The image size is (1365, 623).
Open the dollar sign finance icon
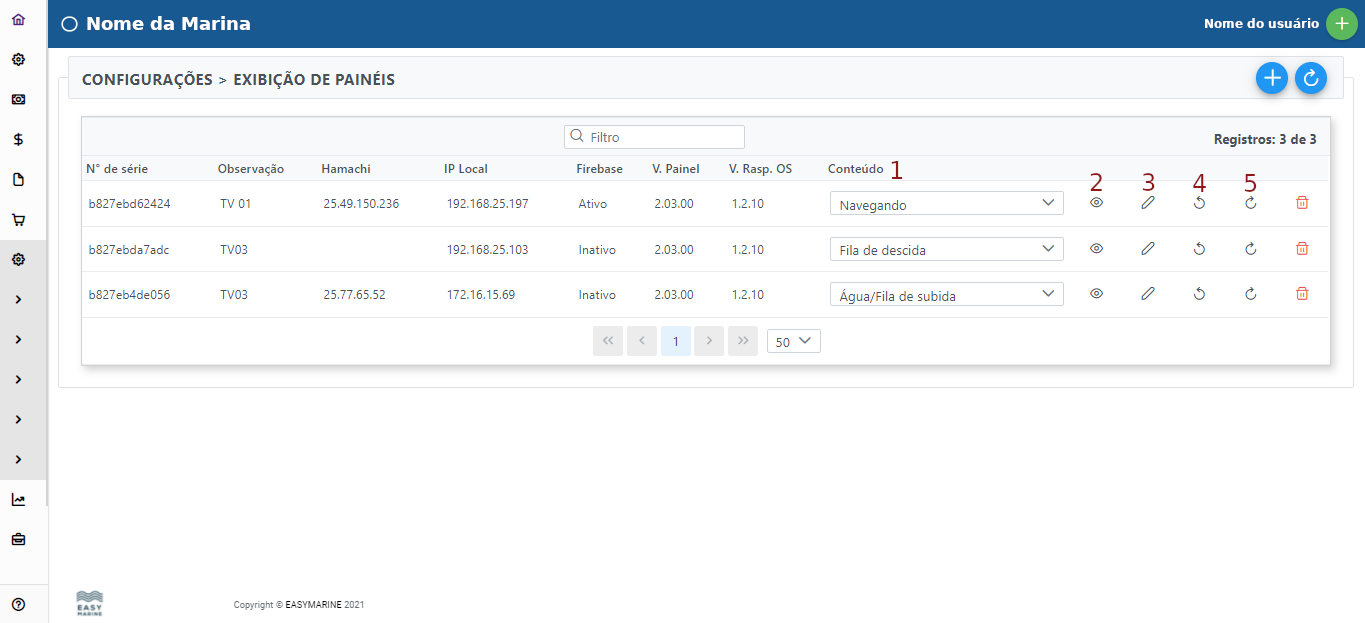coord(18,140)
